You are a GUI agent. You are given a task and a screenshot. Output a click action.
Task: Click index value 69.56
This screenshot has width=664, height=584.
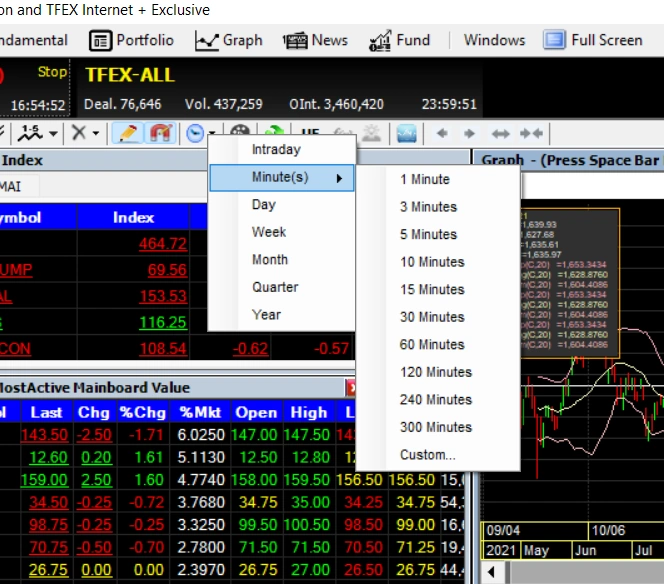[x=167, y=270]
